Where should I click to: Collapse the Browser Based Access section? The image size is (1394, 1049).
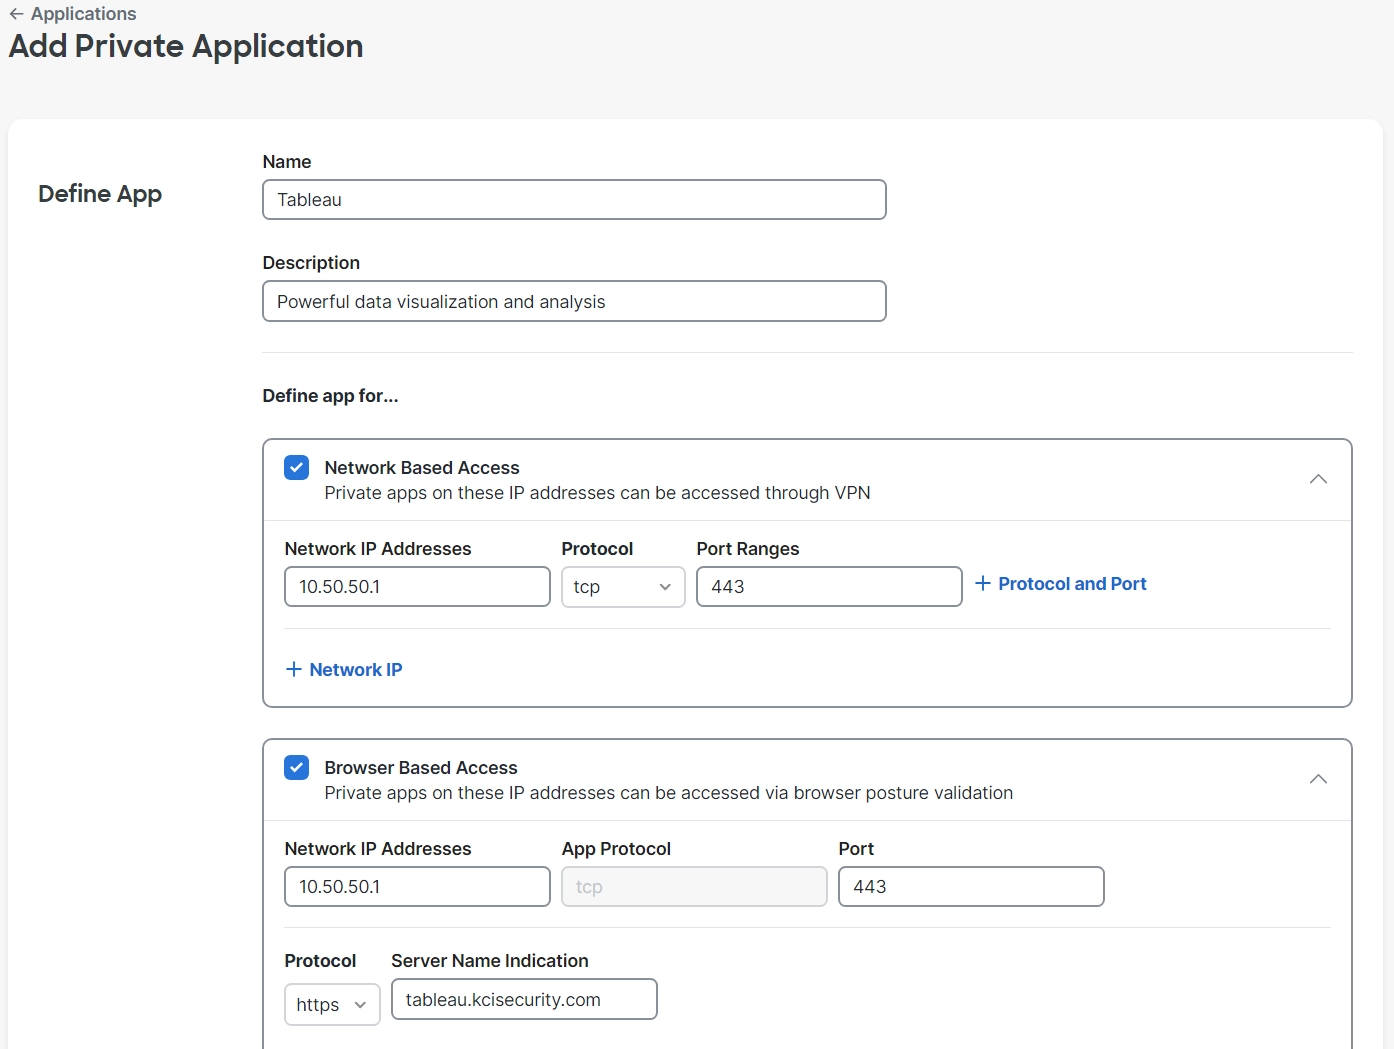(x=1318, y=779)
